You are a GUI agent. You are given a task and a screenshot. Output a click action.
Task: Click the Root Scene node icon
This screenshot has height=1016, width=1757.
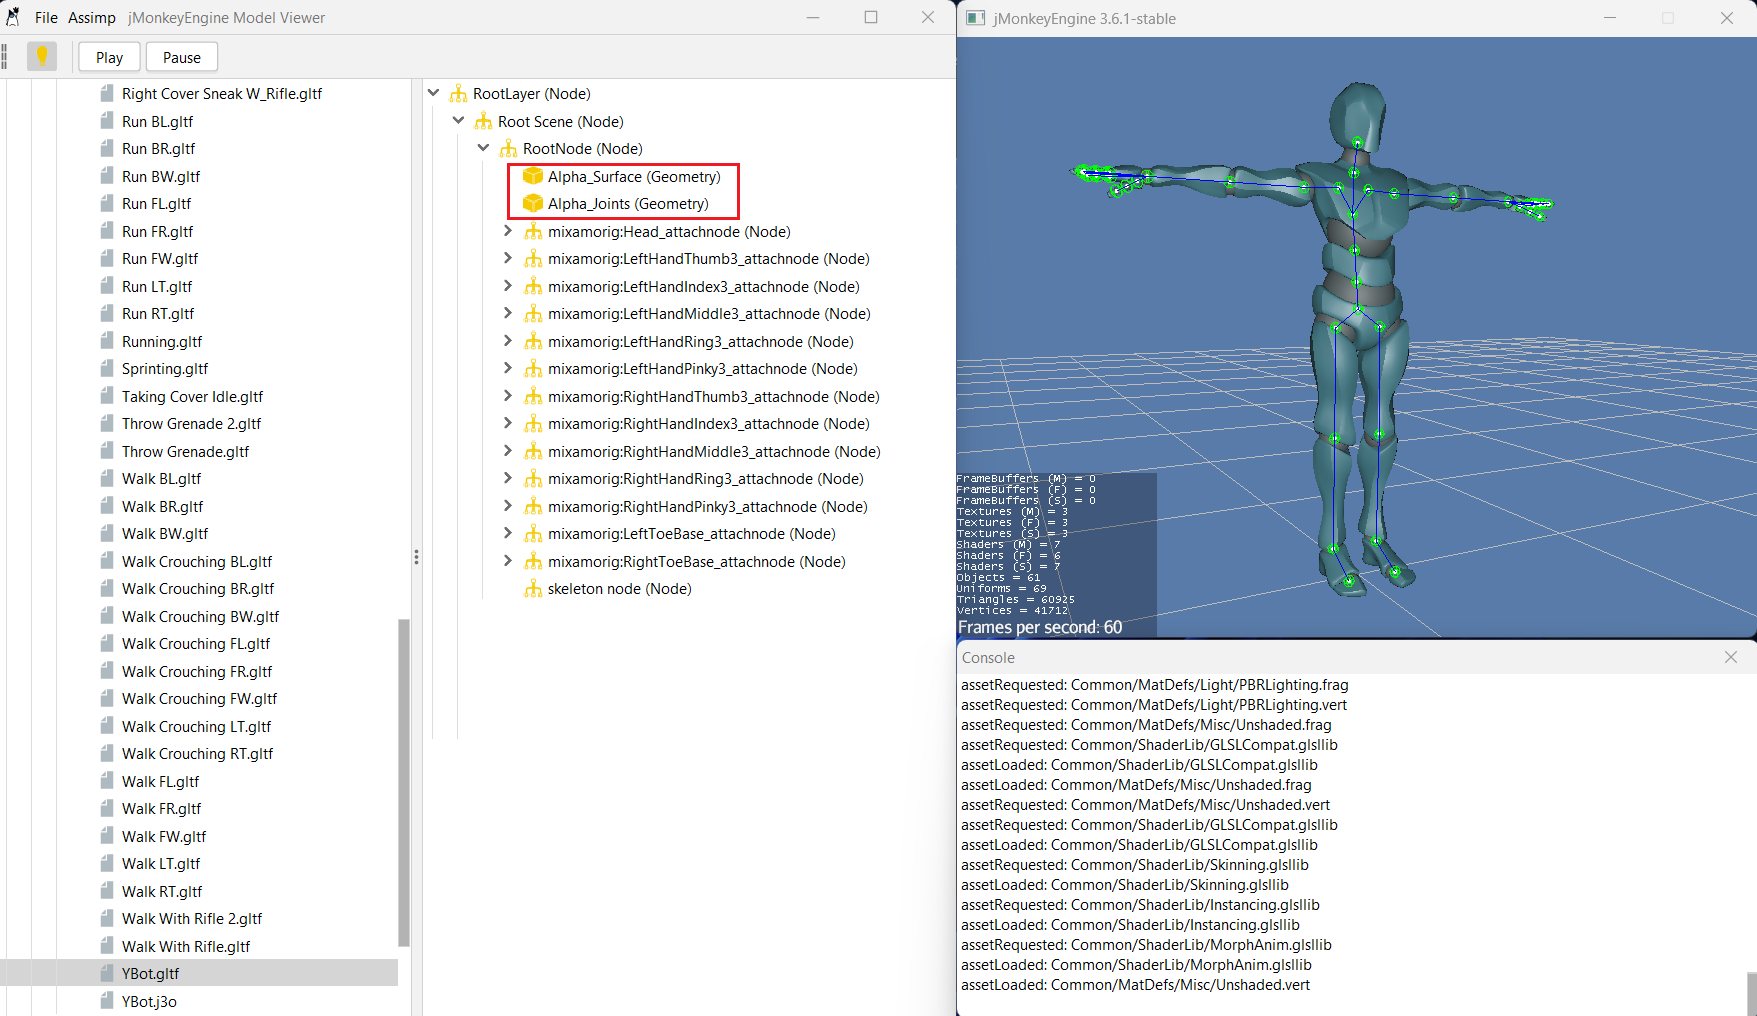tap(483, 121)
